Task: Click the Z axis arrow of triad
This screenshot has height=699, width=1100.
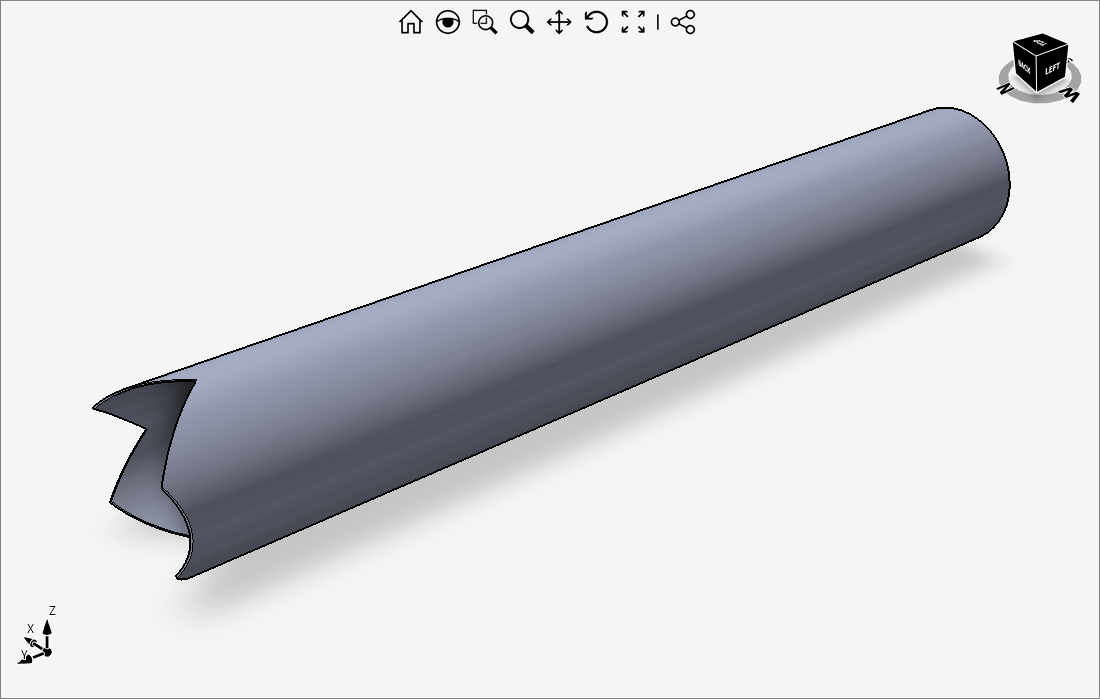Action: point(47,627)
